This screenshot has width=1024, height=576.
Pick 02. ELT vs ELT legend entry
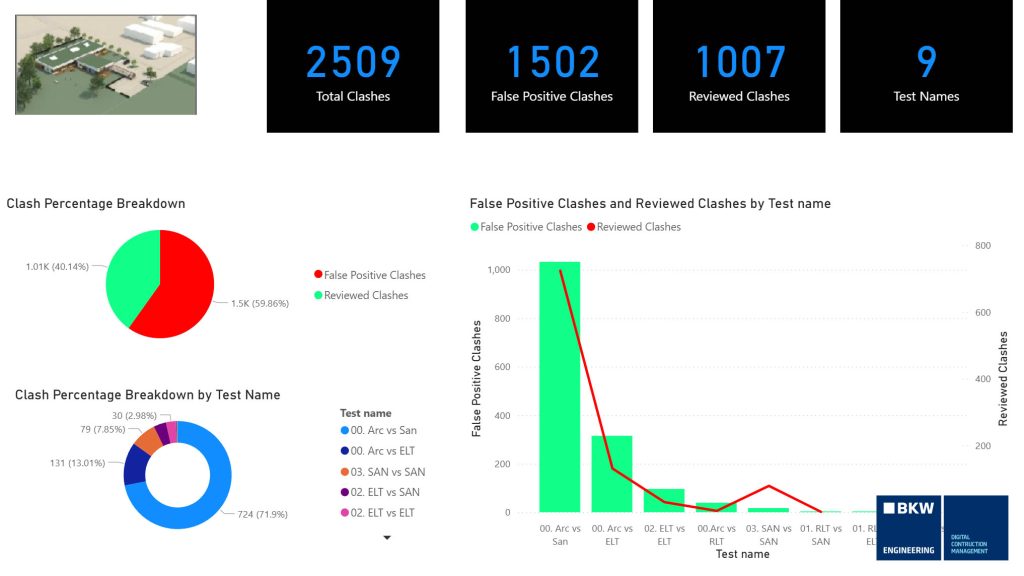[380, 512]
